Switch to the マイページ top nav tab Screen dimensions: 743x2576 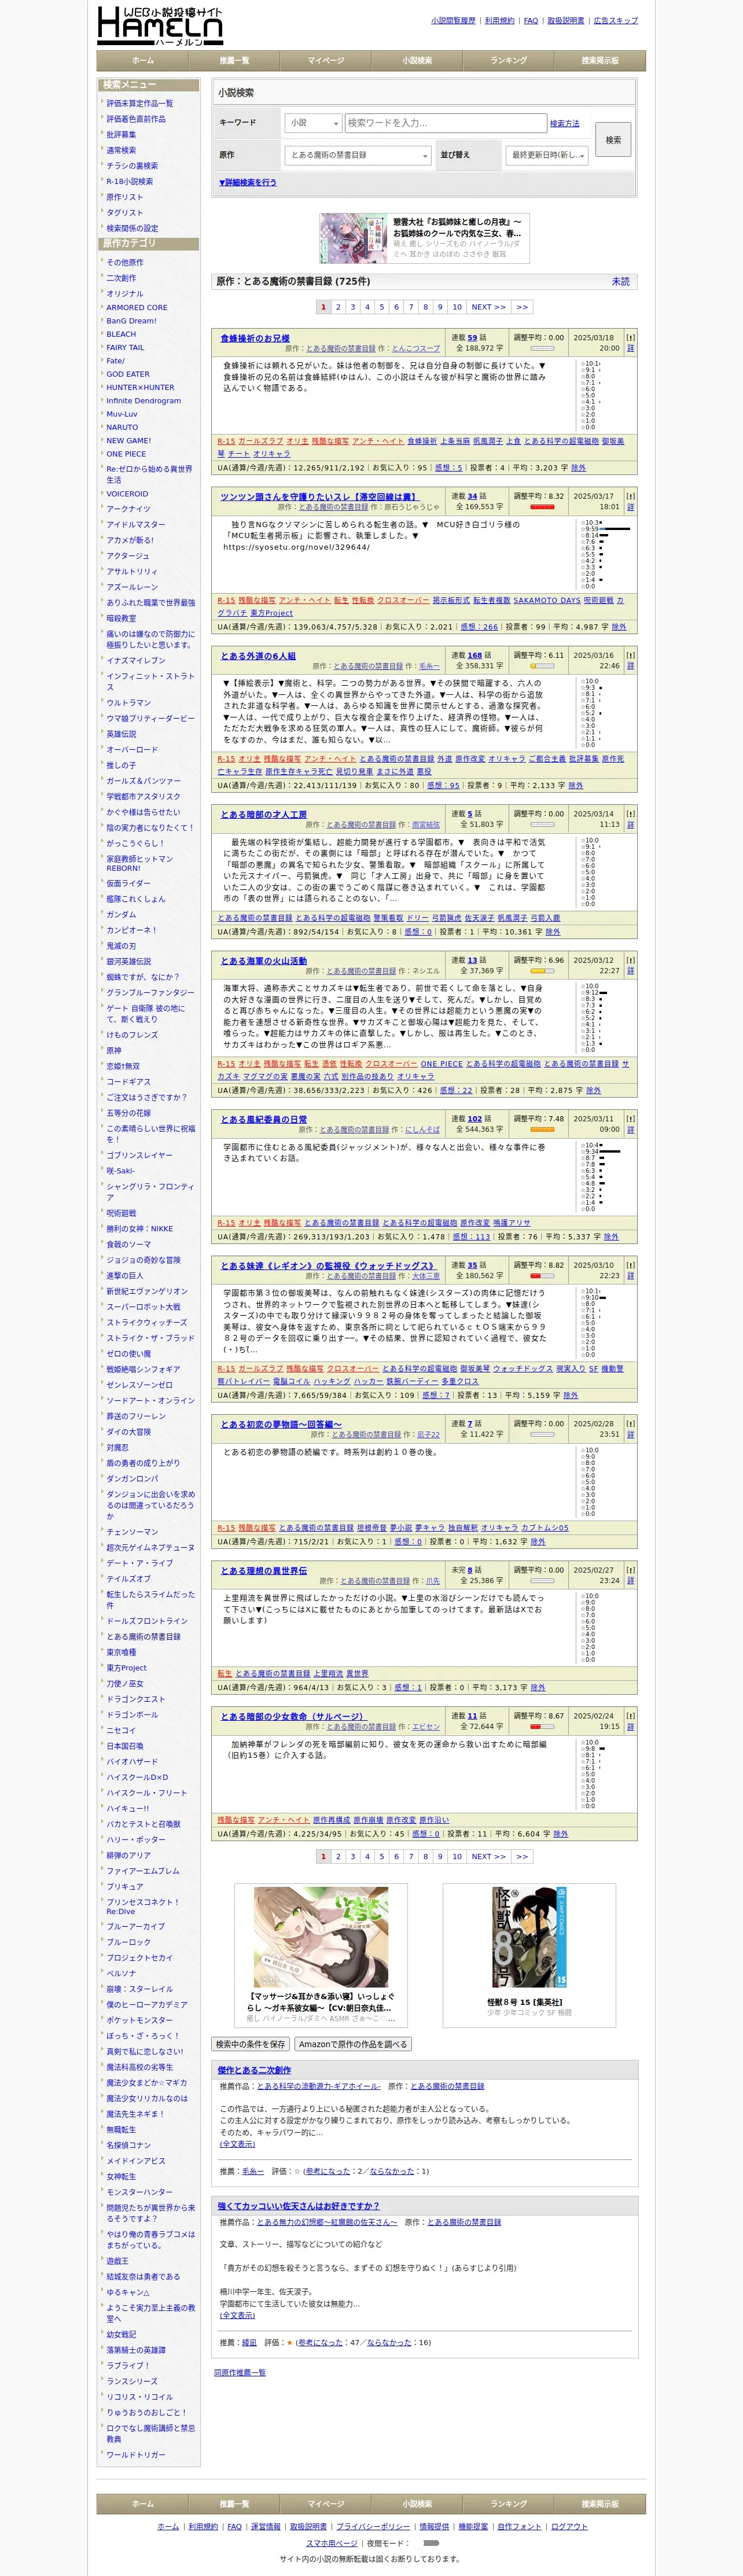(326, 60)
